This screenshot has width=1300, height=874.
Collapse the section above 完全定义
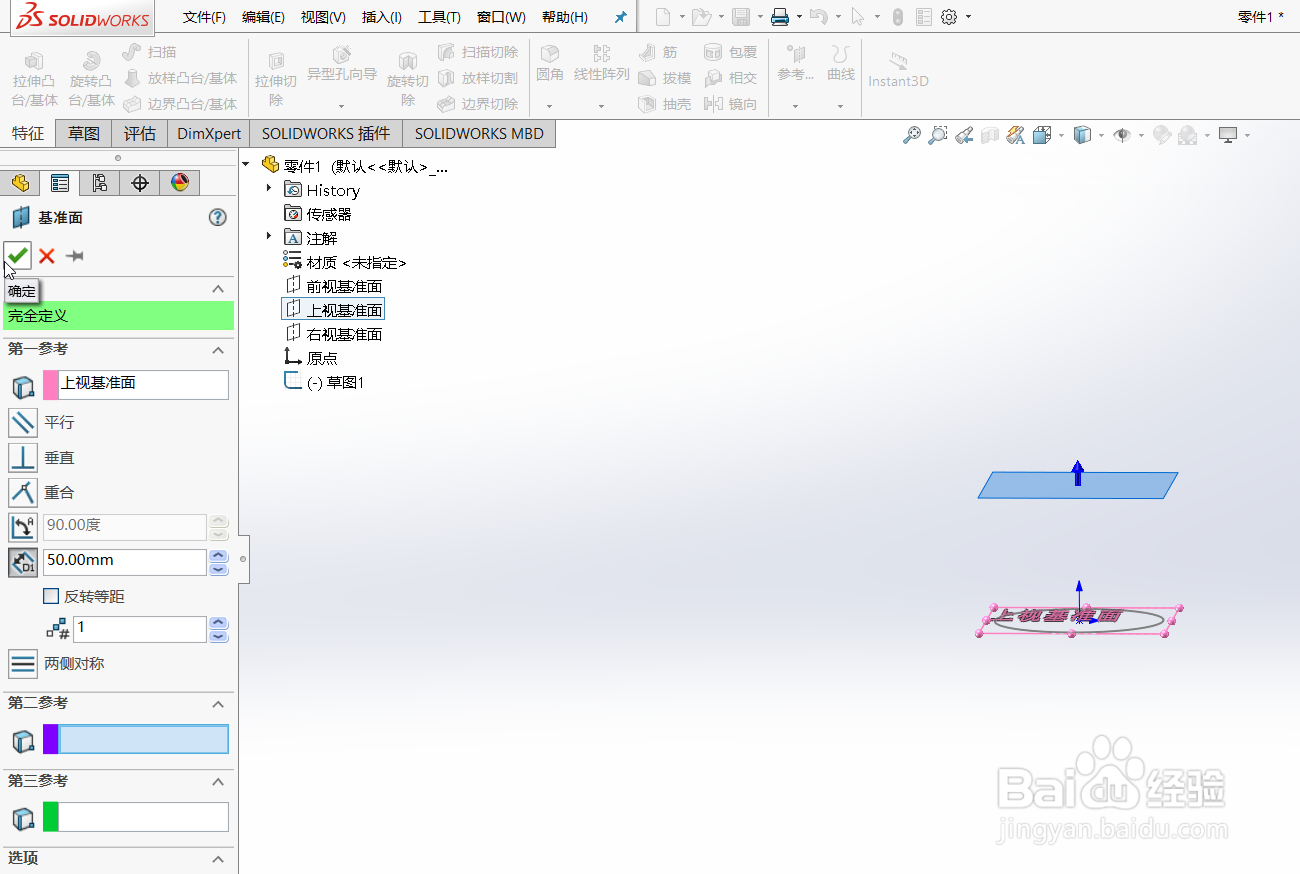coord(218,289)
